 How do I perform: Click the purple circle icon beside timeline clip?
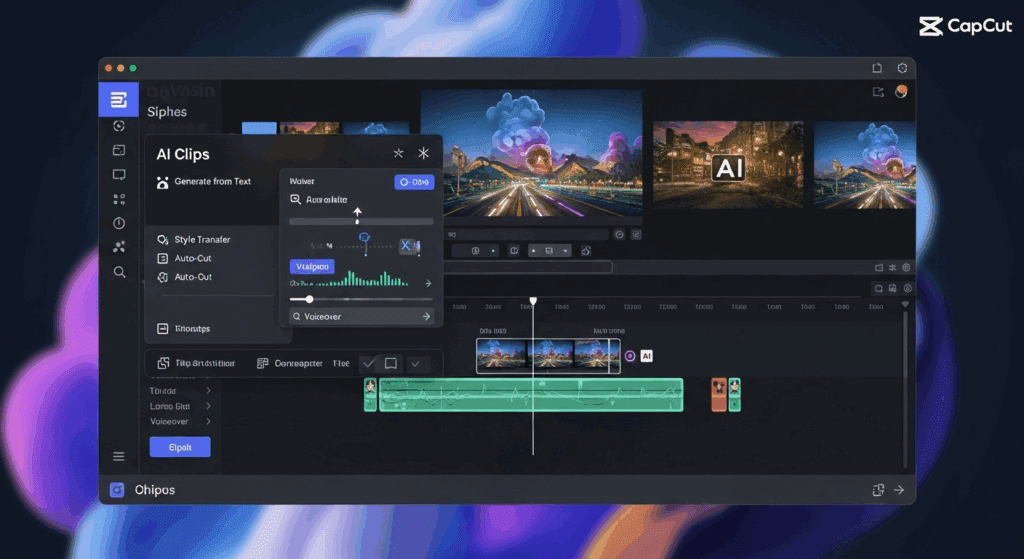[630, 356]
